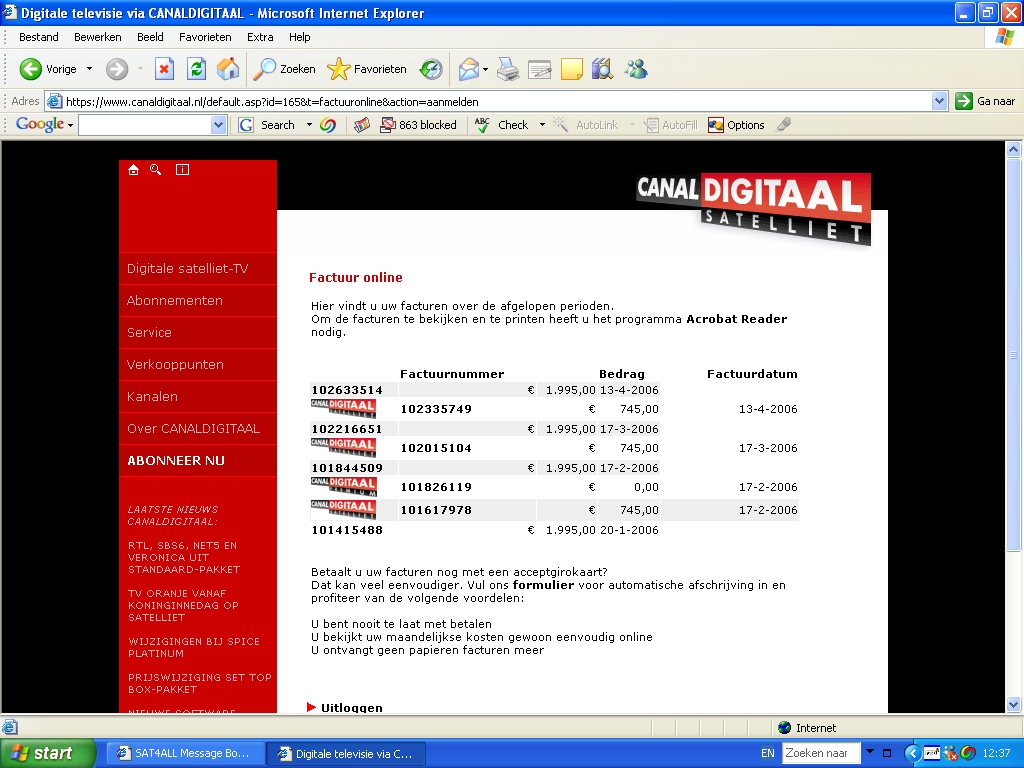Screen dimensions: 1024x768
Task: Open the Beeld menu
Action: pos(150,37)
